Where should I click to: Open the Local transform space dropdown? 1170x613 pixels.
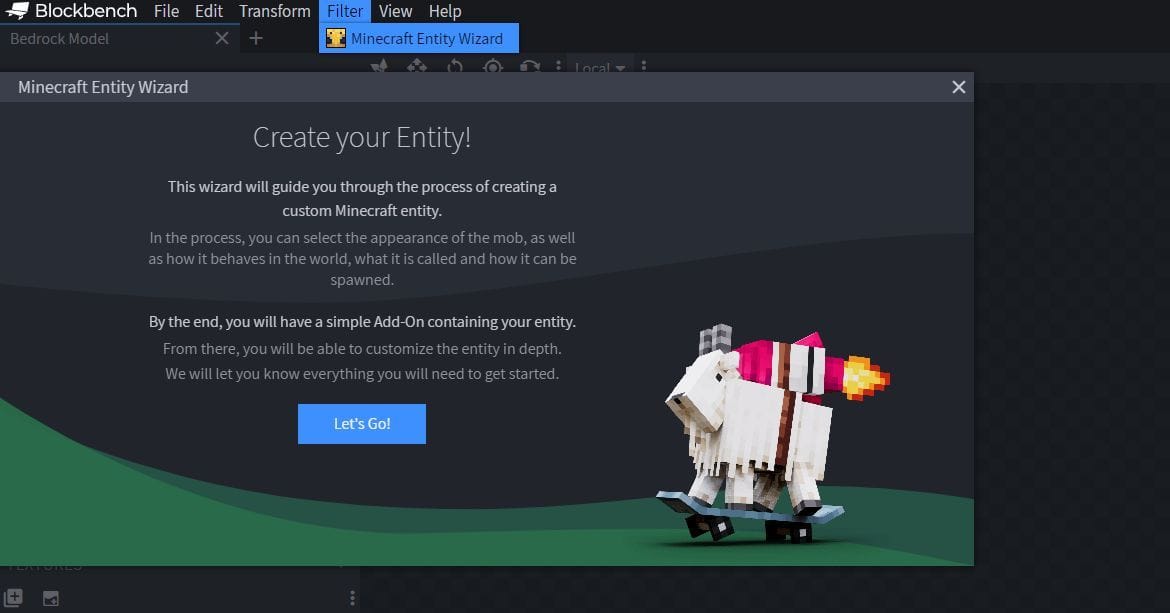point(598,67)
